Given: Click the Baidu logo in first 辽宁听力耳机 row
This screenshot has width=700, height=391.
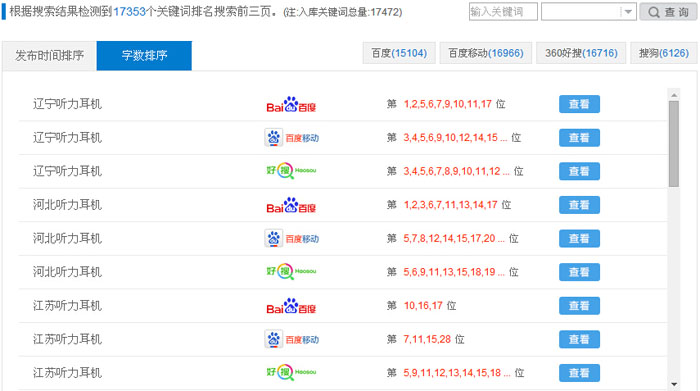Looking at the screenshot, I should pyautogui.click(x=291, y=104).
